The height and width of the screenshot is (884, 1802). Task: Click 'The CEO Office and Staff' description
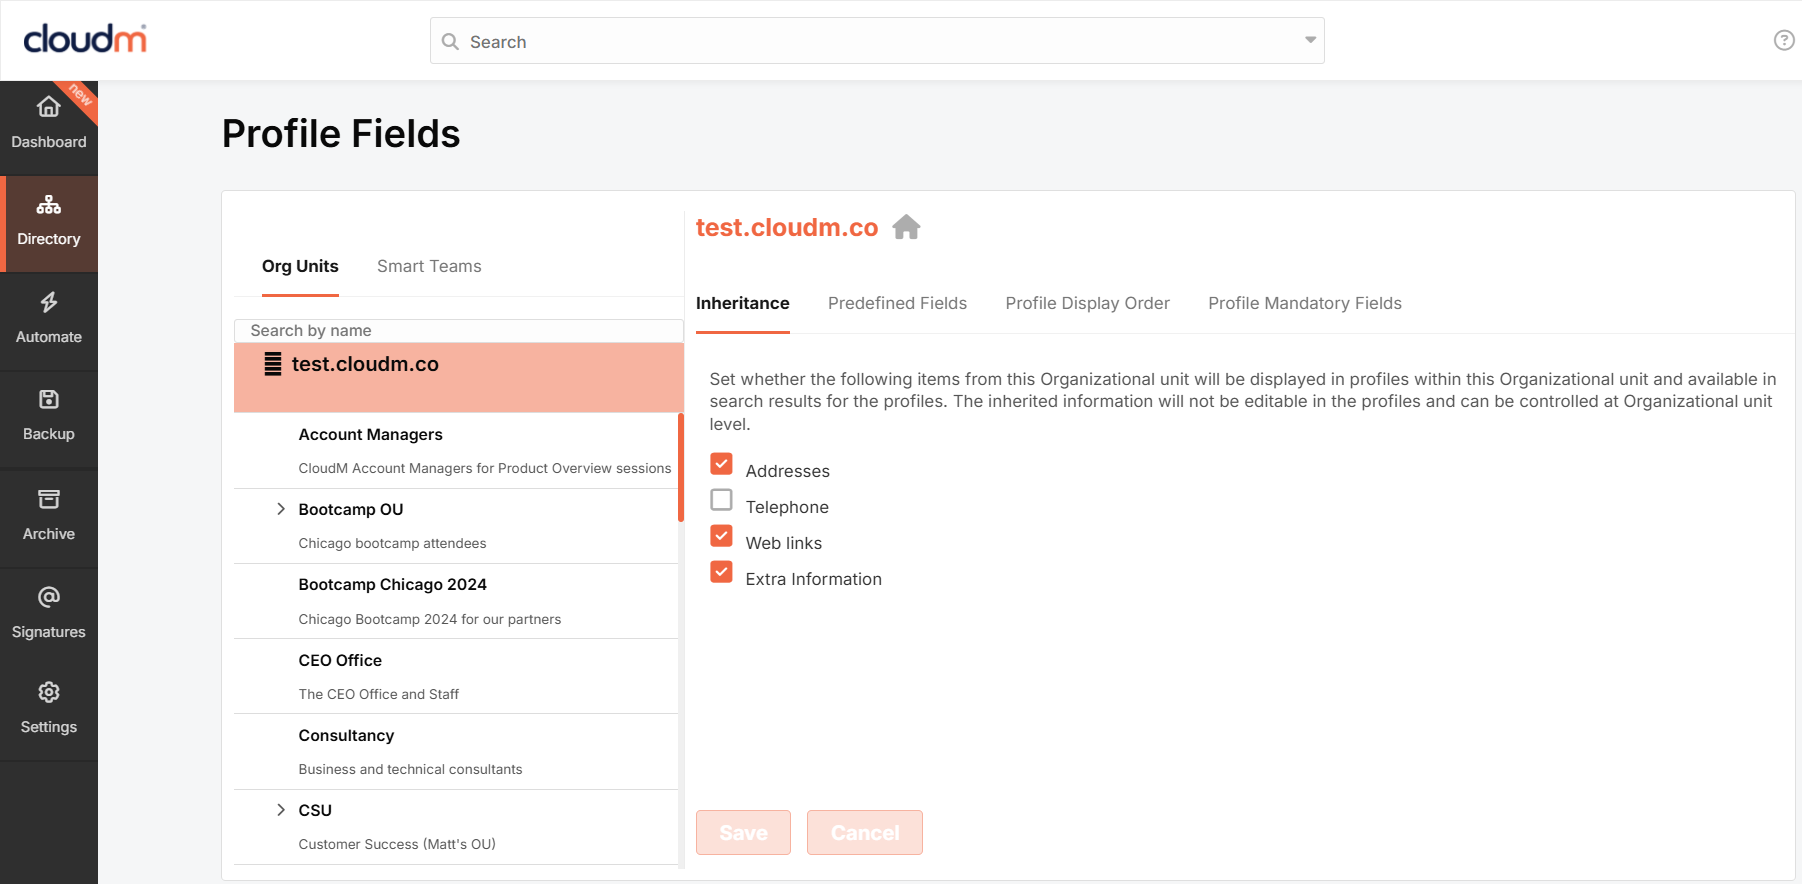[x=378, y=694]
